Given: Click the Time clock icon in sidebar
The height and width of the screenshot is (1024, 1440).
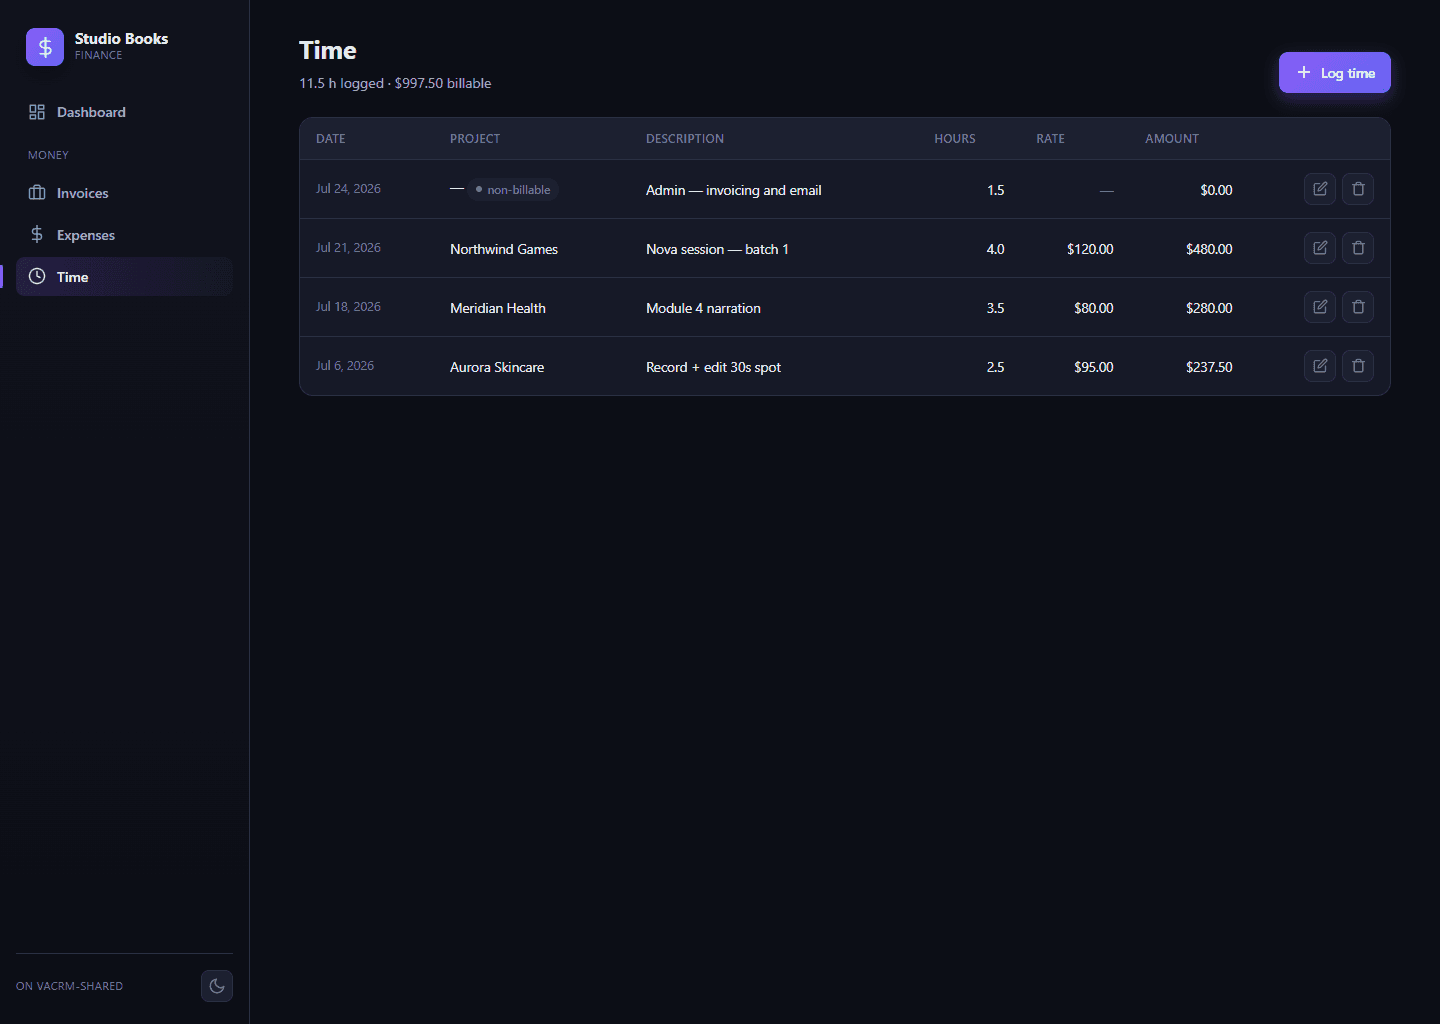Looking at the screenshot, I should pos(37,277).
